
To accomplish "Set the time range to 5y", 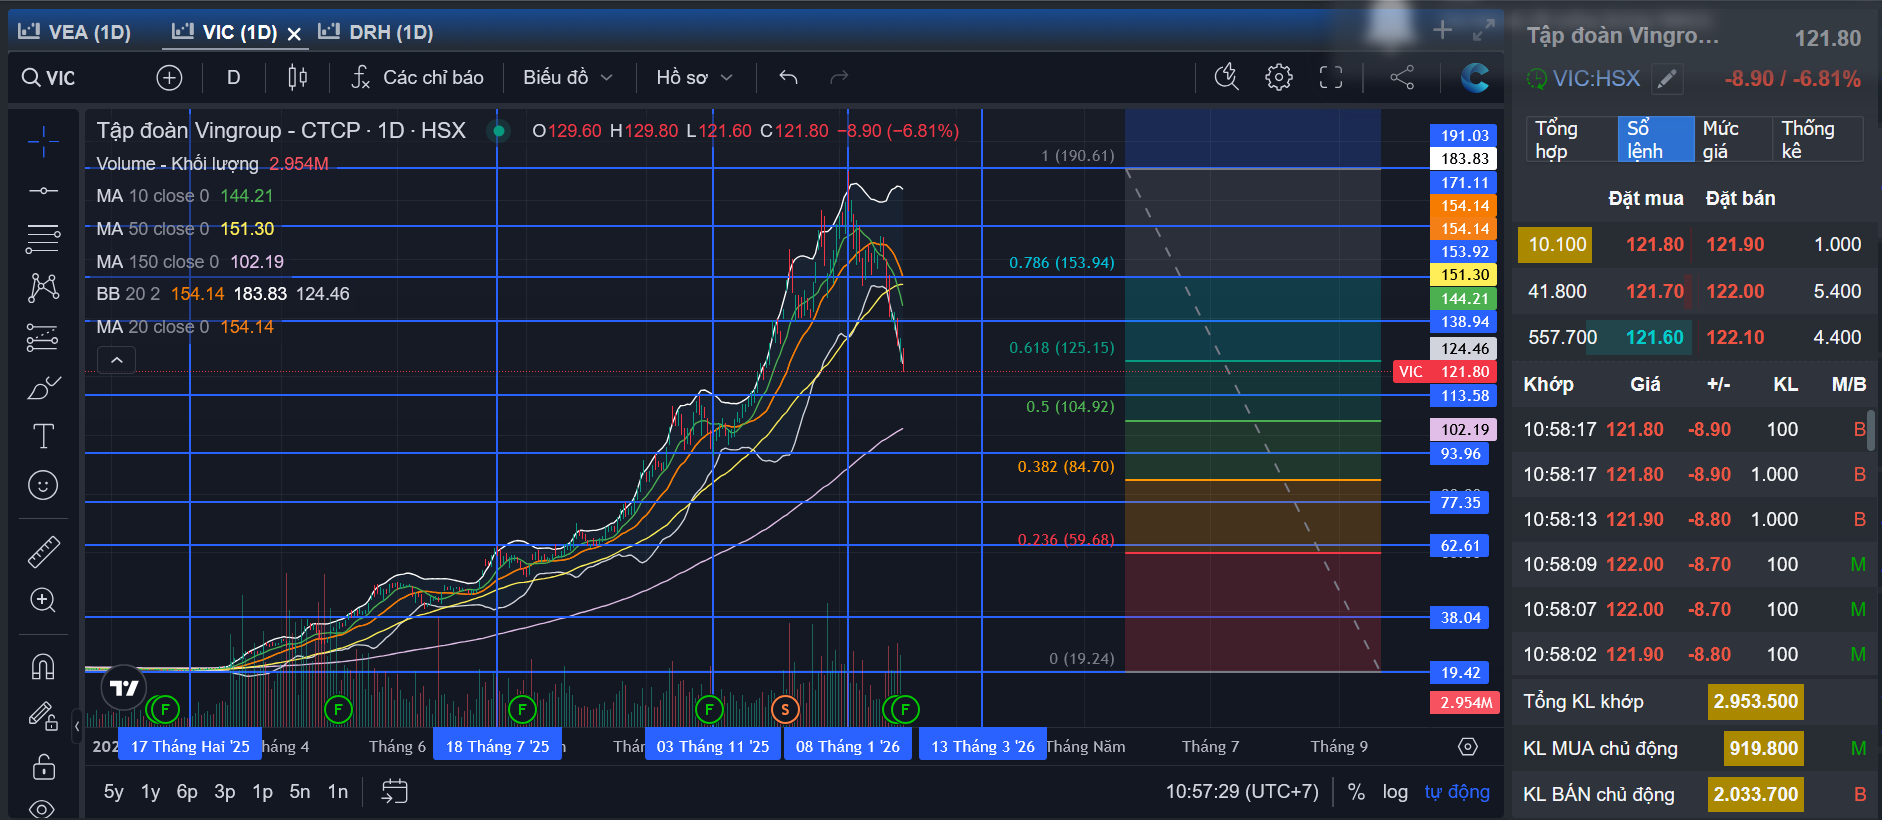I will (x=114, y=792).
